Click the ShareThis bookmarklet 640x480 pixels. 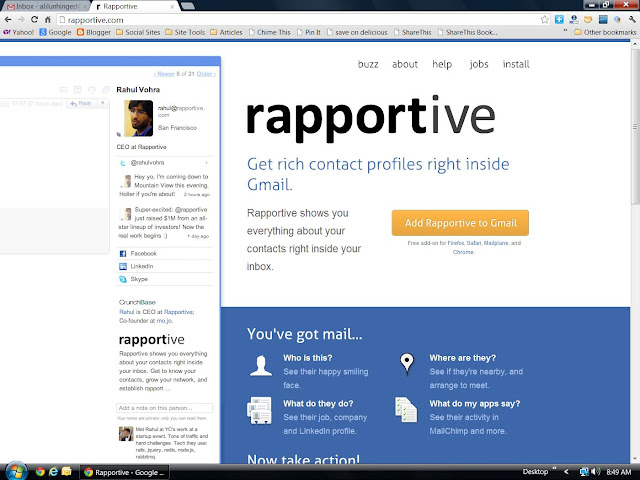click(x=412, y=32)
